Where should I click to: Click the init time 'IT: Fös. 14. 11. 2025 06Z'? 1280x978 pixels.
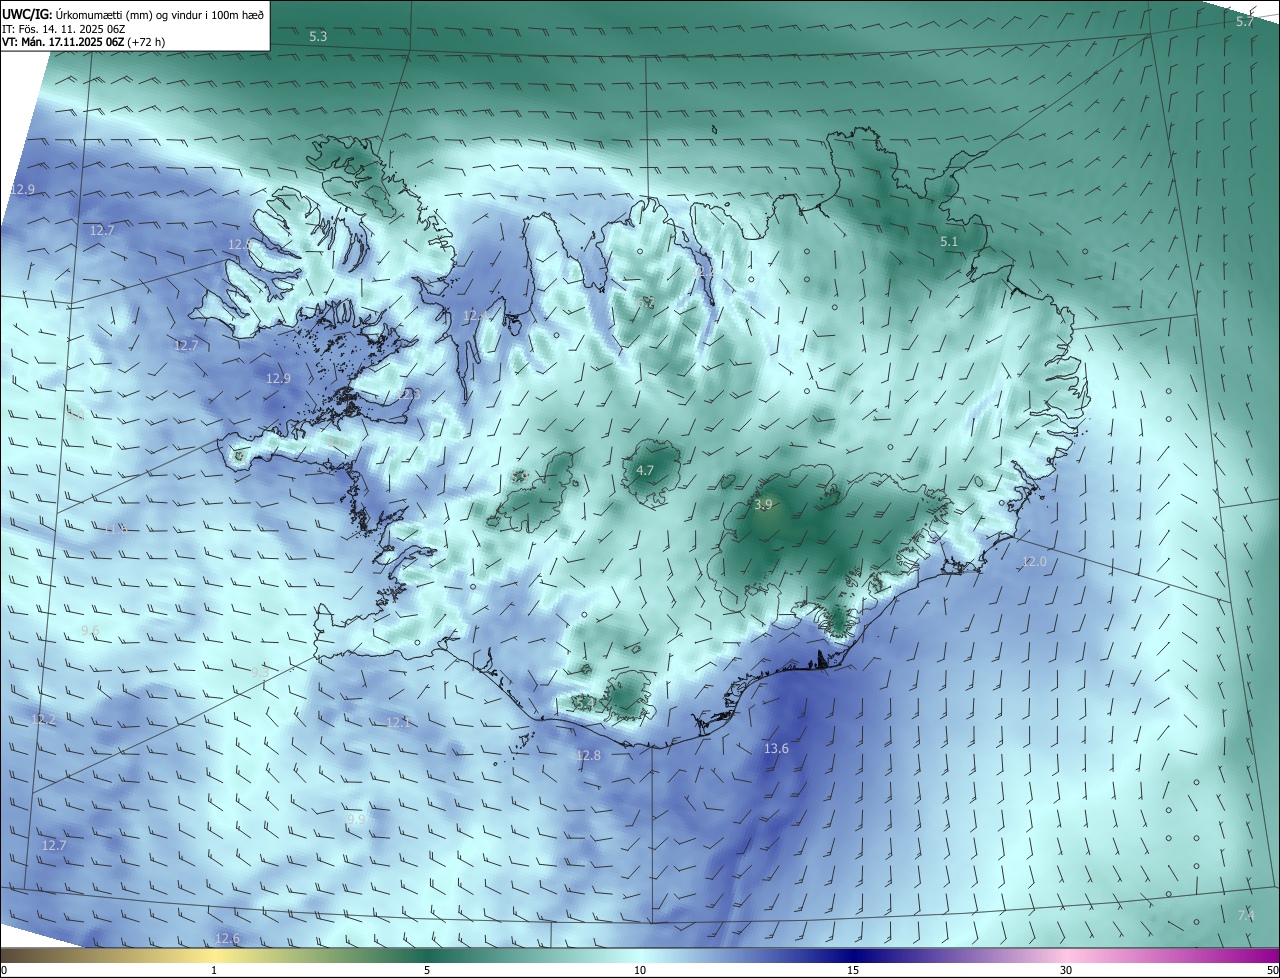pos(63,29)
